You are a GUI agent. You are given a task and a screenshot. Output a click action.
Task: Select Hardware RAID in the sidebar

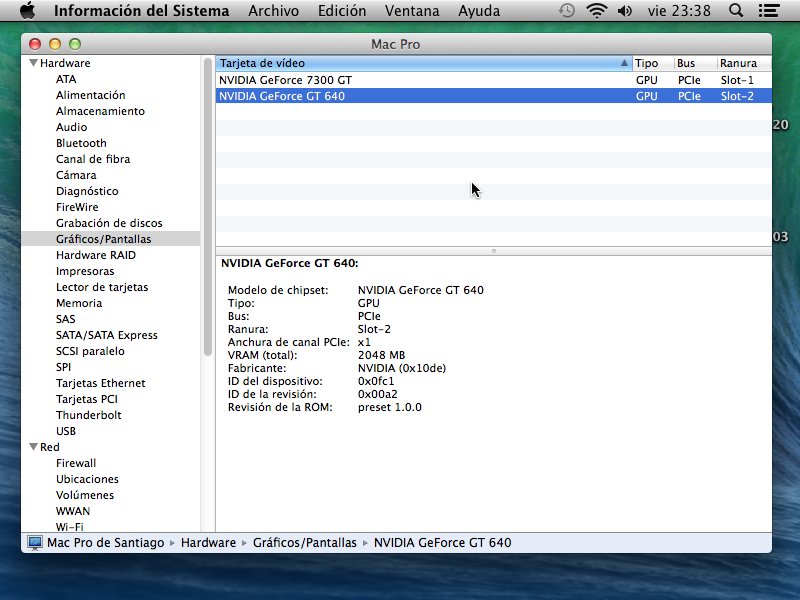(x=96, y=255)
